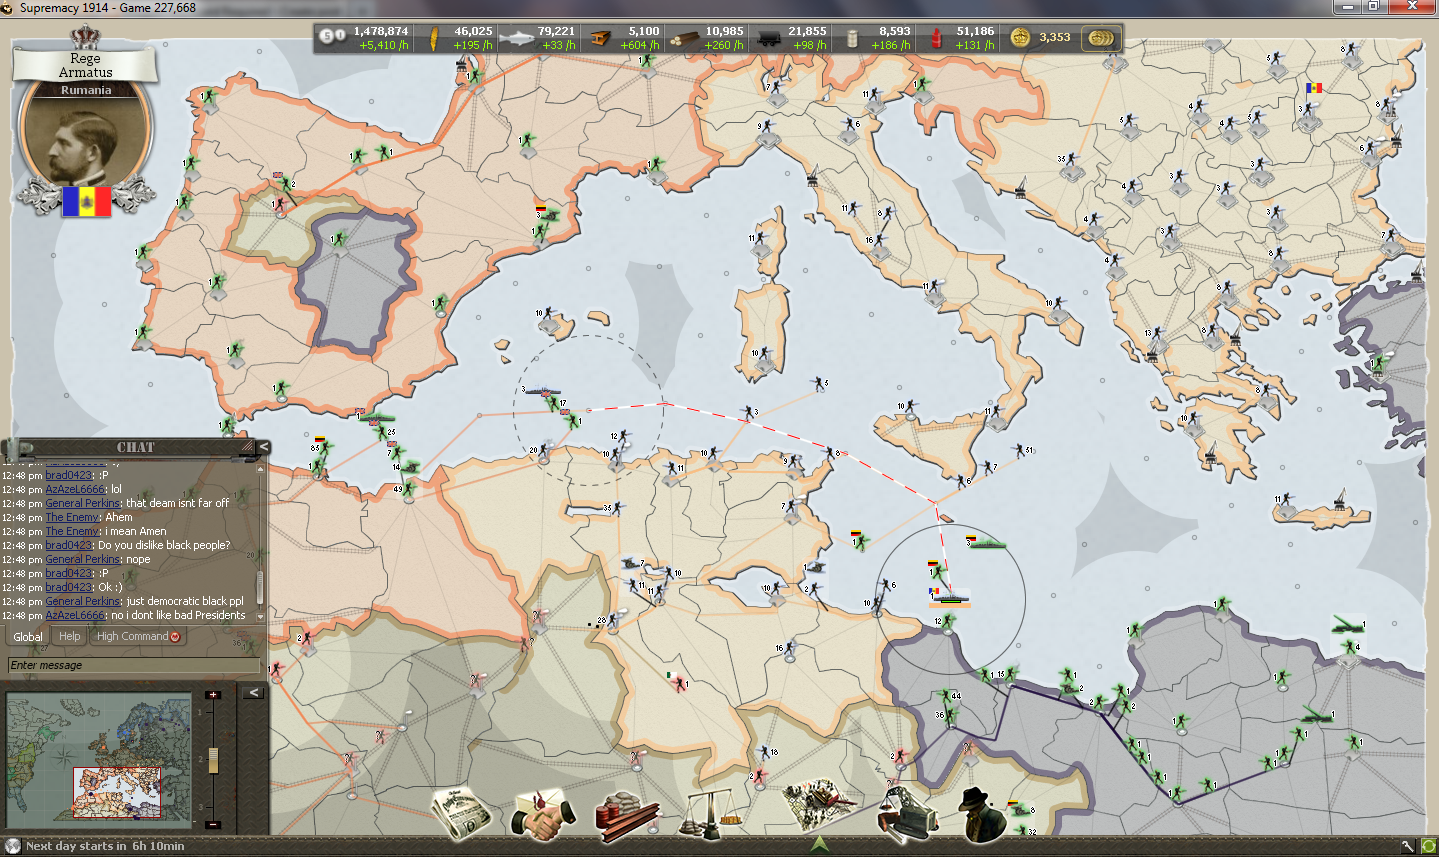This screenshot has width=1439, height=857.
Task: Click the 'Rumania' country label
Action: 86,90
